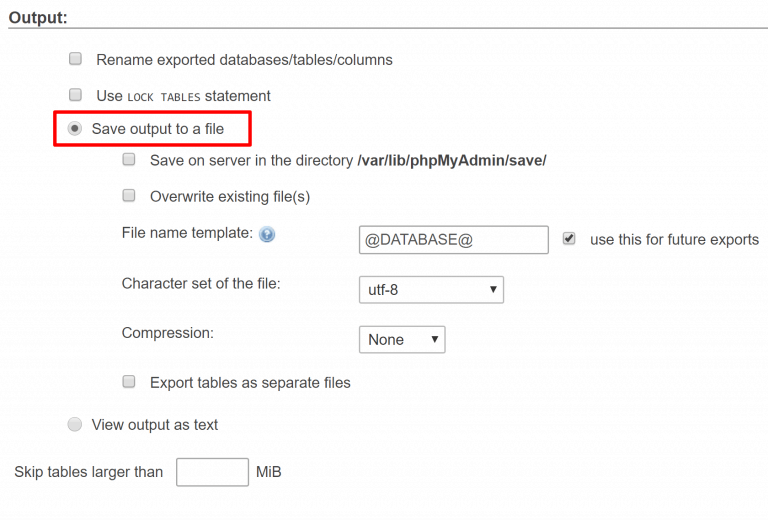
Task: Click the @DATABASE@ file name template field
Action: (453, 240)
